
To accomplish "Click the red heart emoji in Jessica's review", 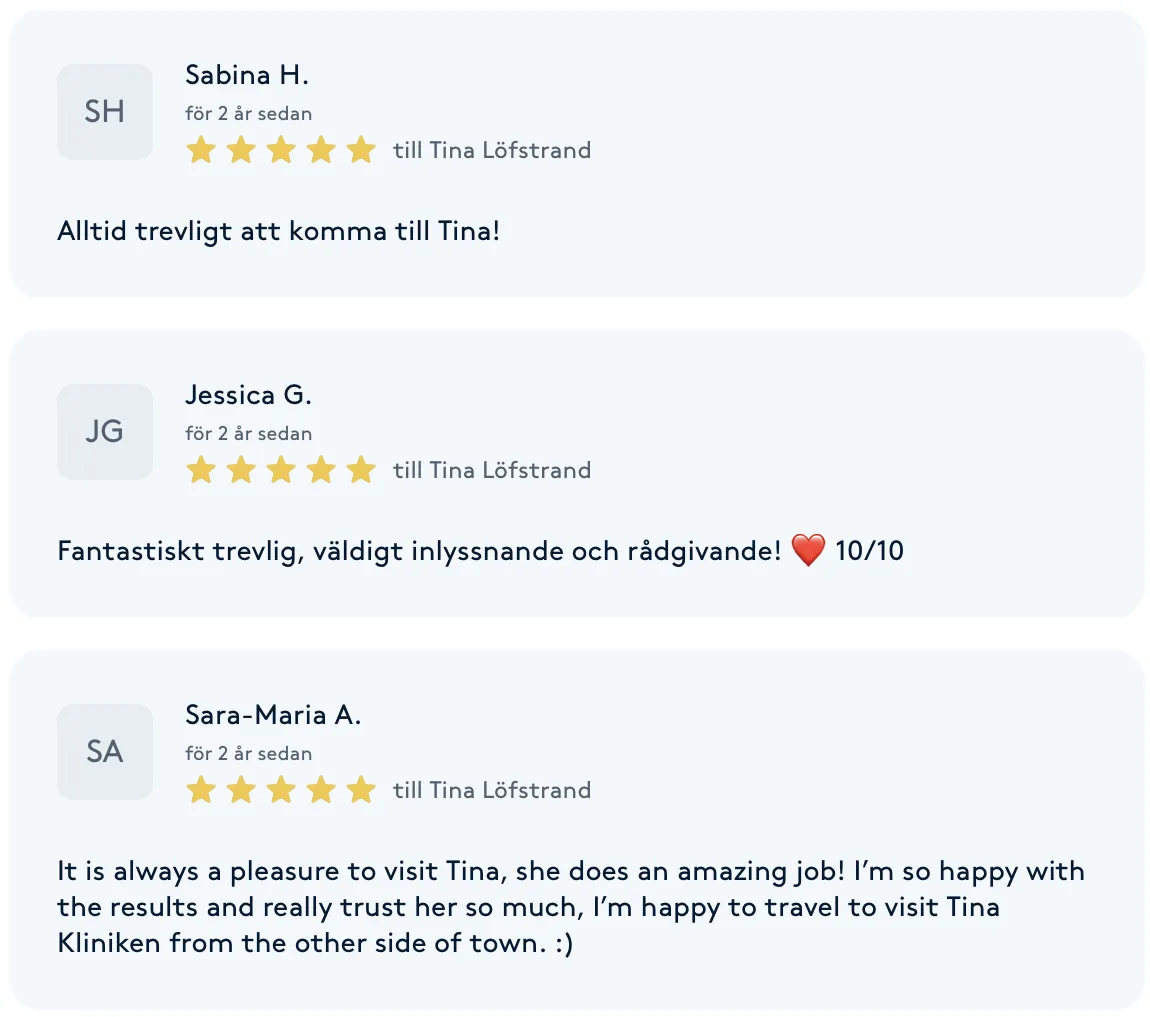I will coord(808,551).
